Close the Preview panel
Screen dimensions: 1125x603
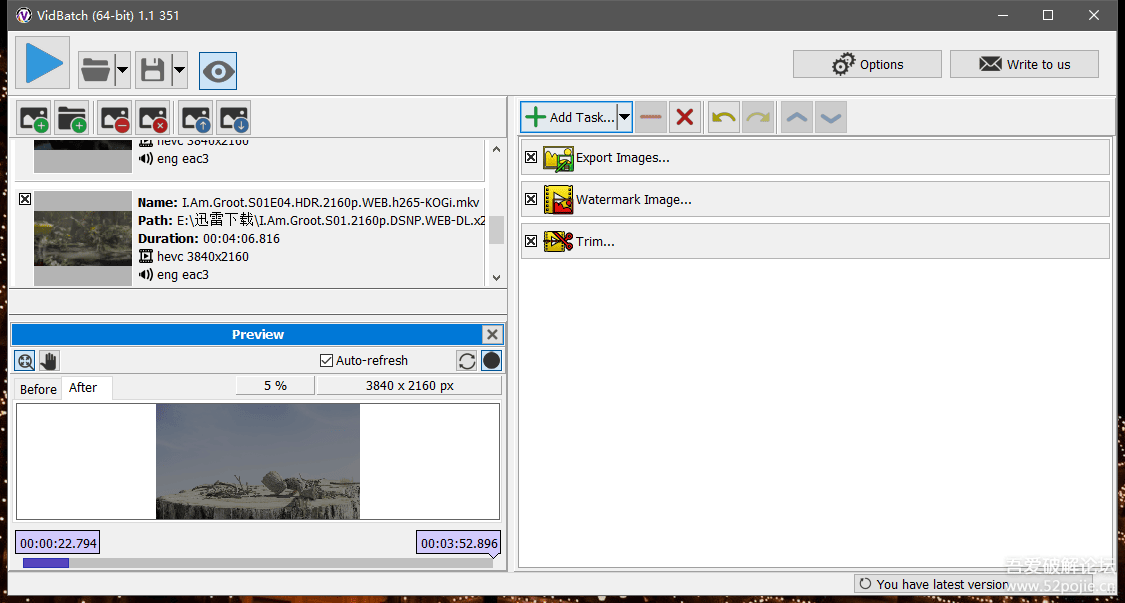pos(492,335)
